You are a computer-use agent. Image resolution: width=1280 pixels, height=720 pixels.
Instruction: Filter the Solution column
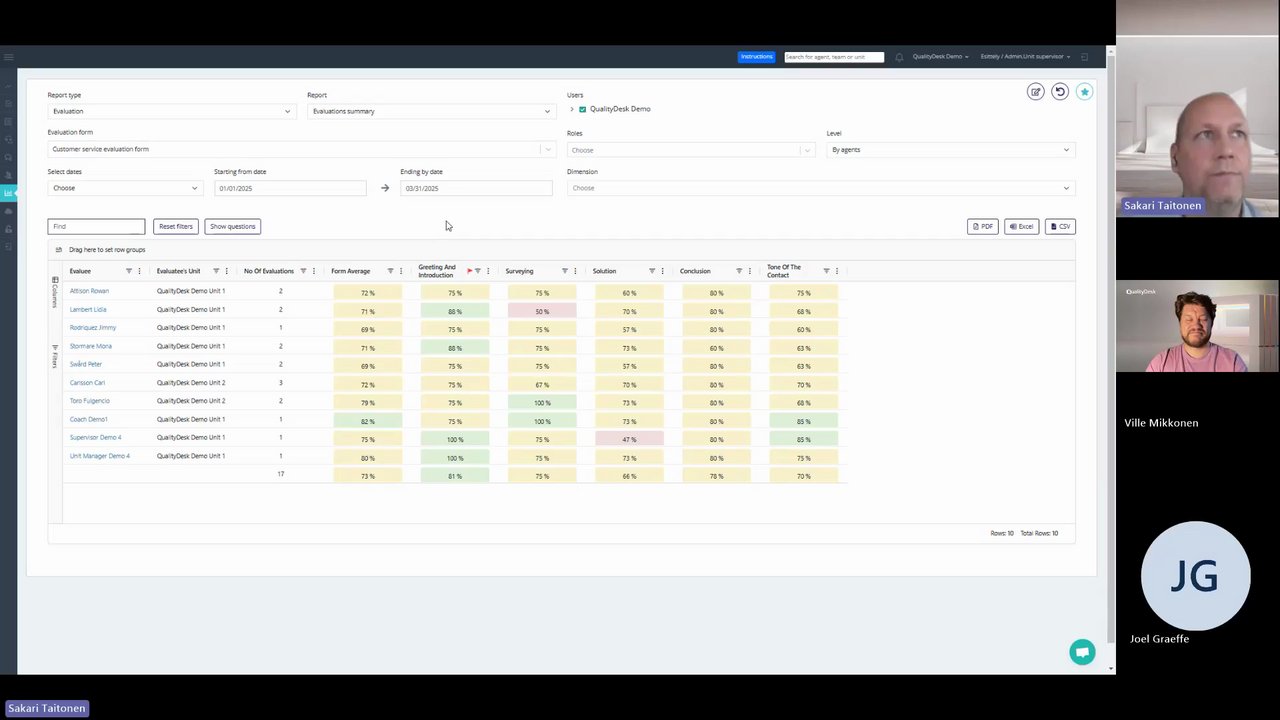pos(652,271)
